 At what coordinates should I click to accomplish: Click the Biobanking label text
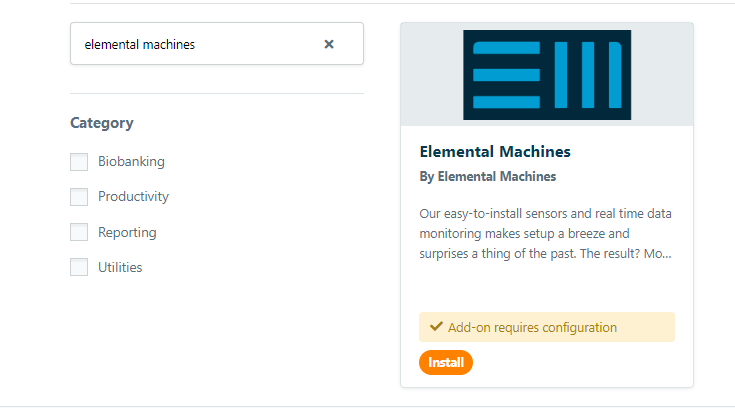(131, 161)
